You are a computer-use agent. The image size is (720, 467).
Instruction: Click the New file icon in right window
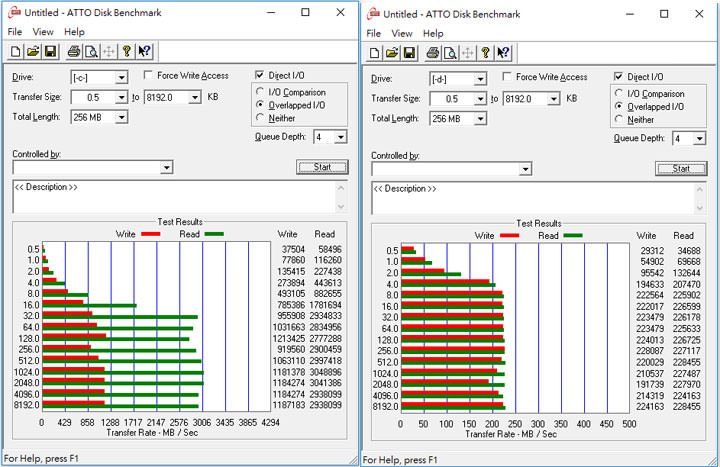pyautogui.click(x=375, y=53)
